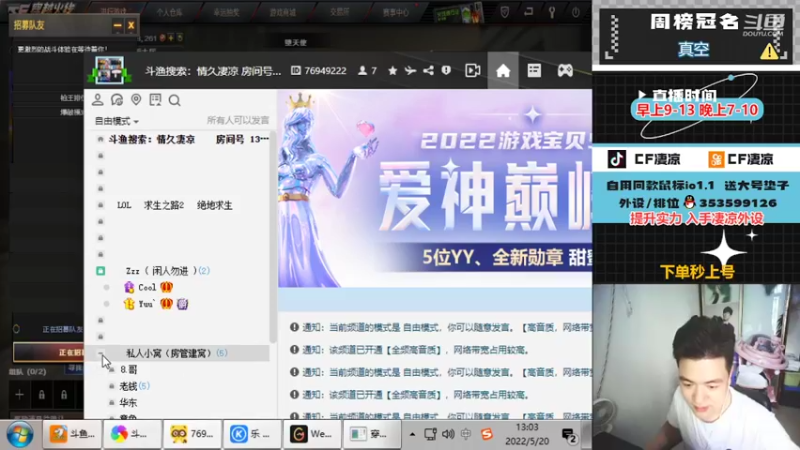Click the volume speaker tray icon
The width and height of the screenshot is (800, 450).
coord(448,434)
